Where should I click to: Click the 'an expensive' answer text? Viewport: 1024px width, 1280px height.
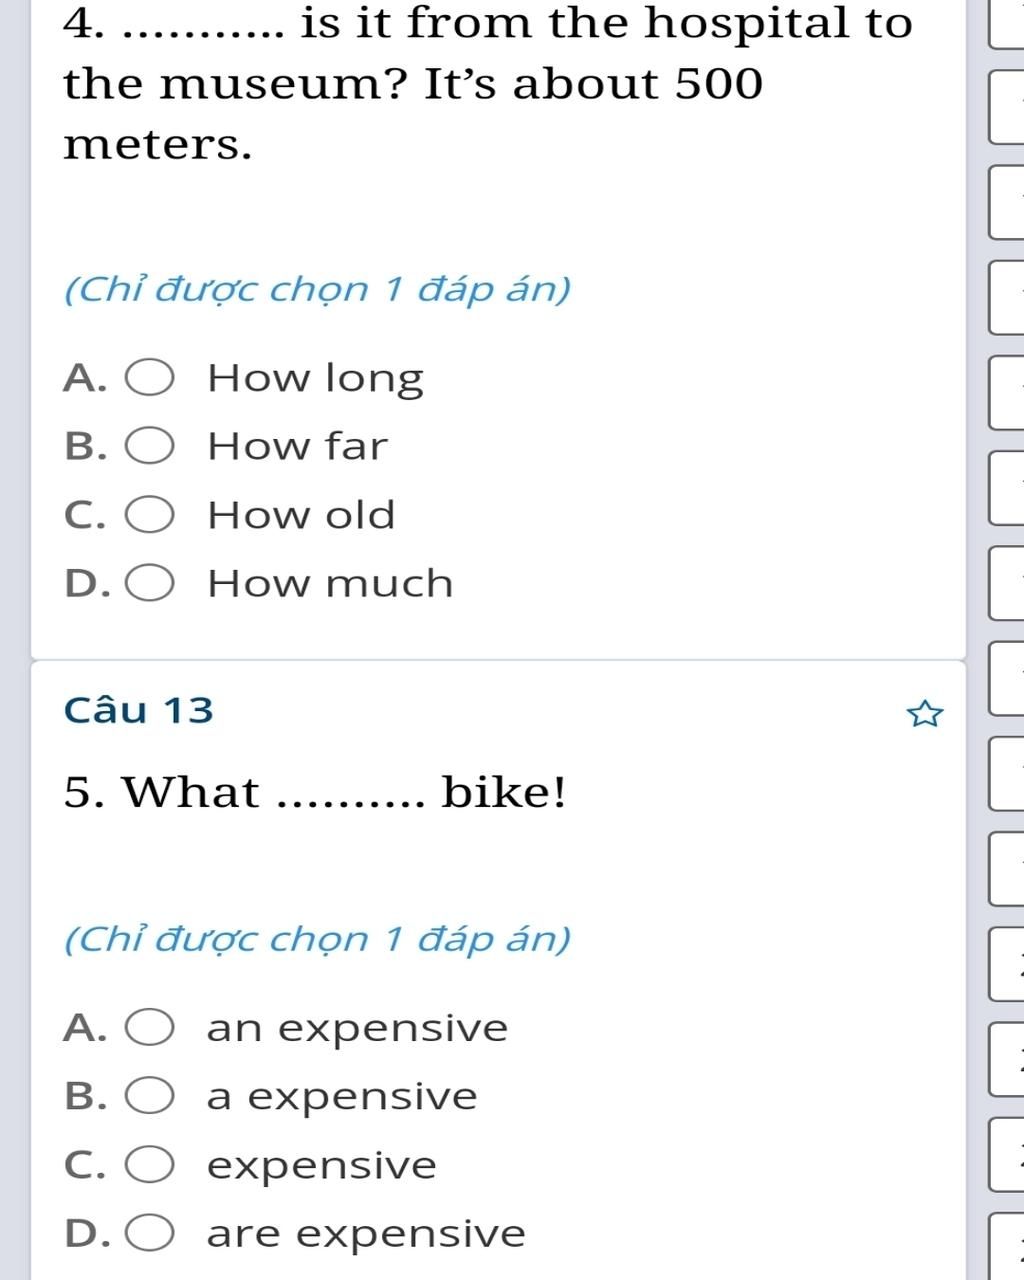click(x=357, y=1028)
